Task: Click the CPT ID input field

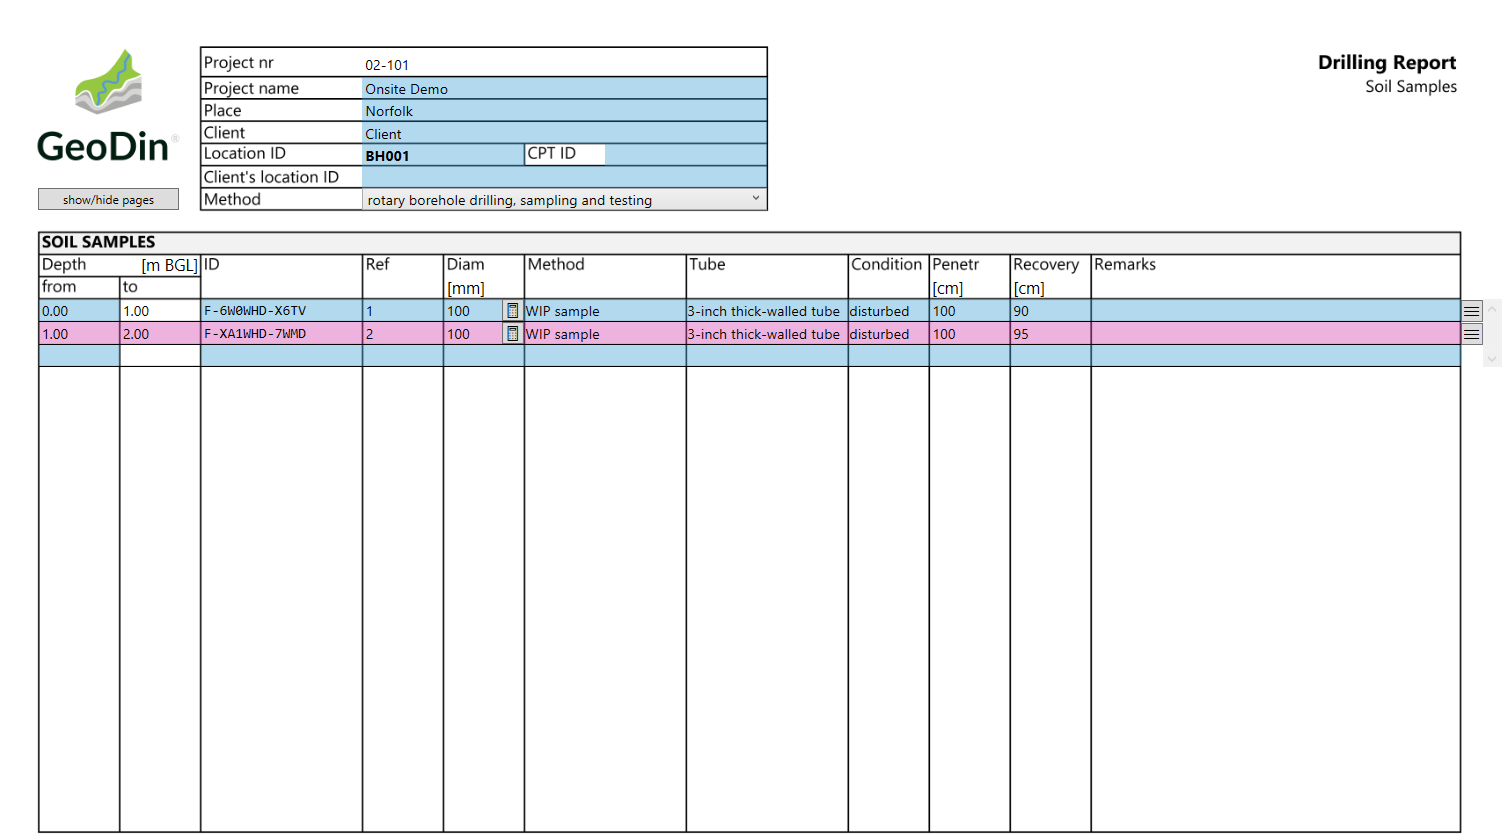Action: (x=685, y=155)
